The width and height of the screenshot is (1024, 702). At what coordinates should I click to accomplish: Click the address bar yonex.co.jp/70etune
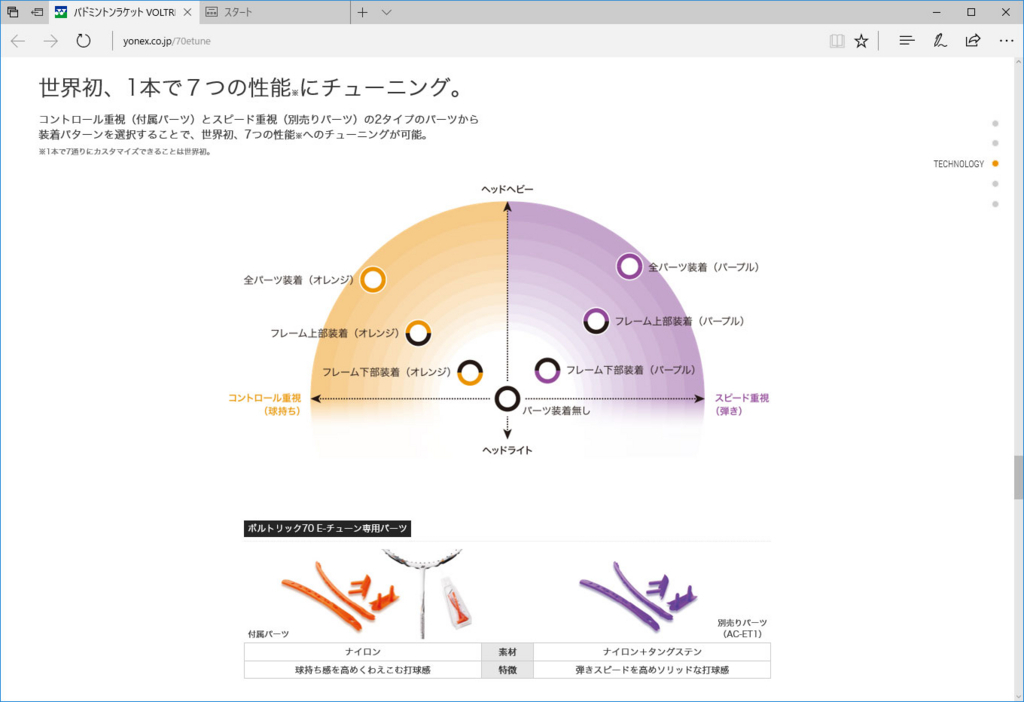pos(167,41)
